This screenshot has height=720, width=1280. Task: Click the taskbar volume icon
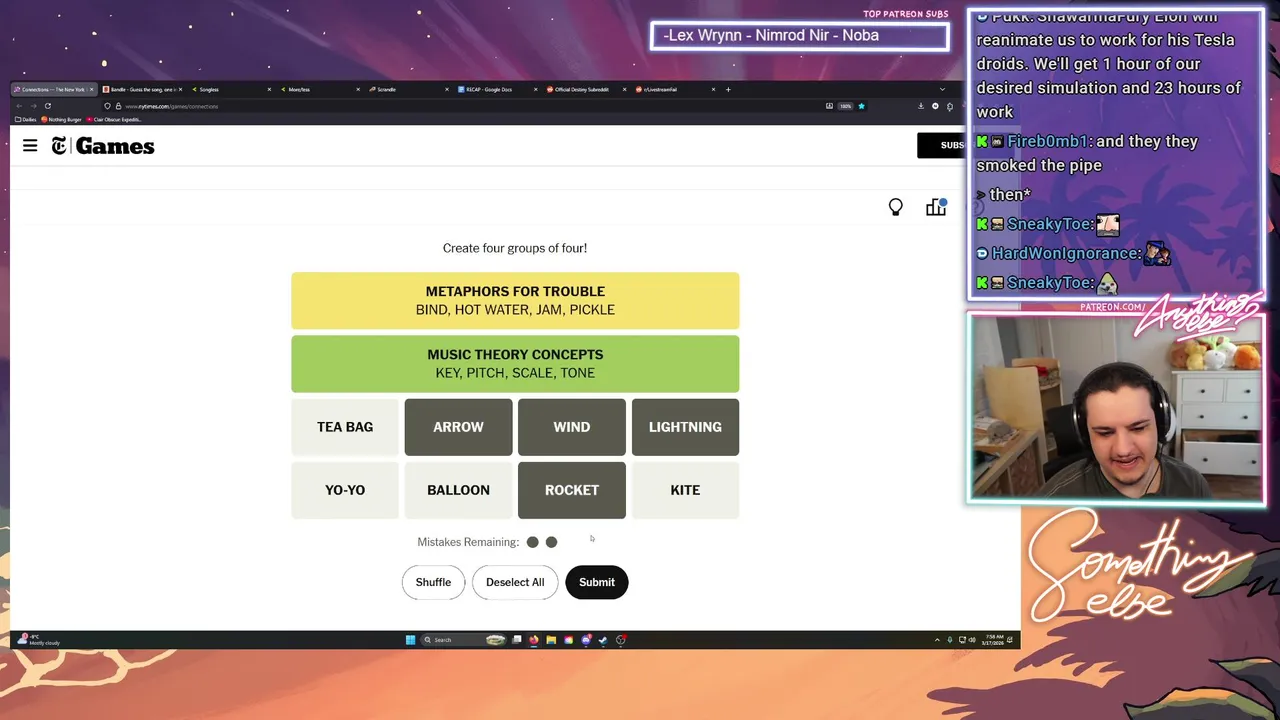tap(972, 640)
